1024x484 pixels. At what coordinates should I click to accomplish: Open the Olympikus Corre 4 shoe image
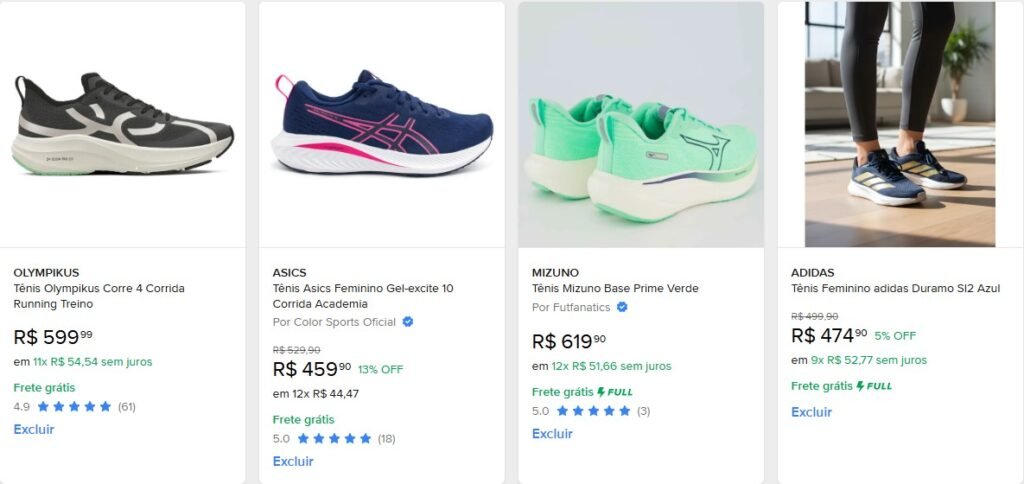tap(122, 124)
